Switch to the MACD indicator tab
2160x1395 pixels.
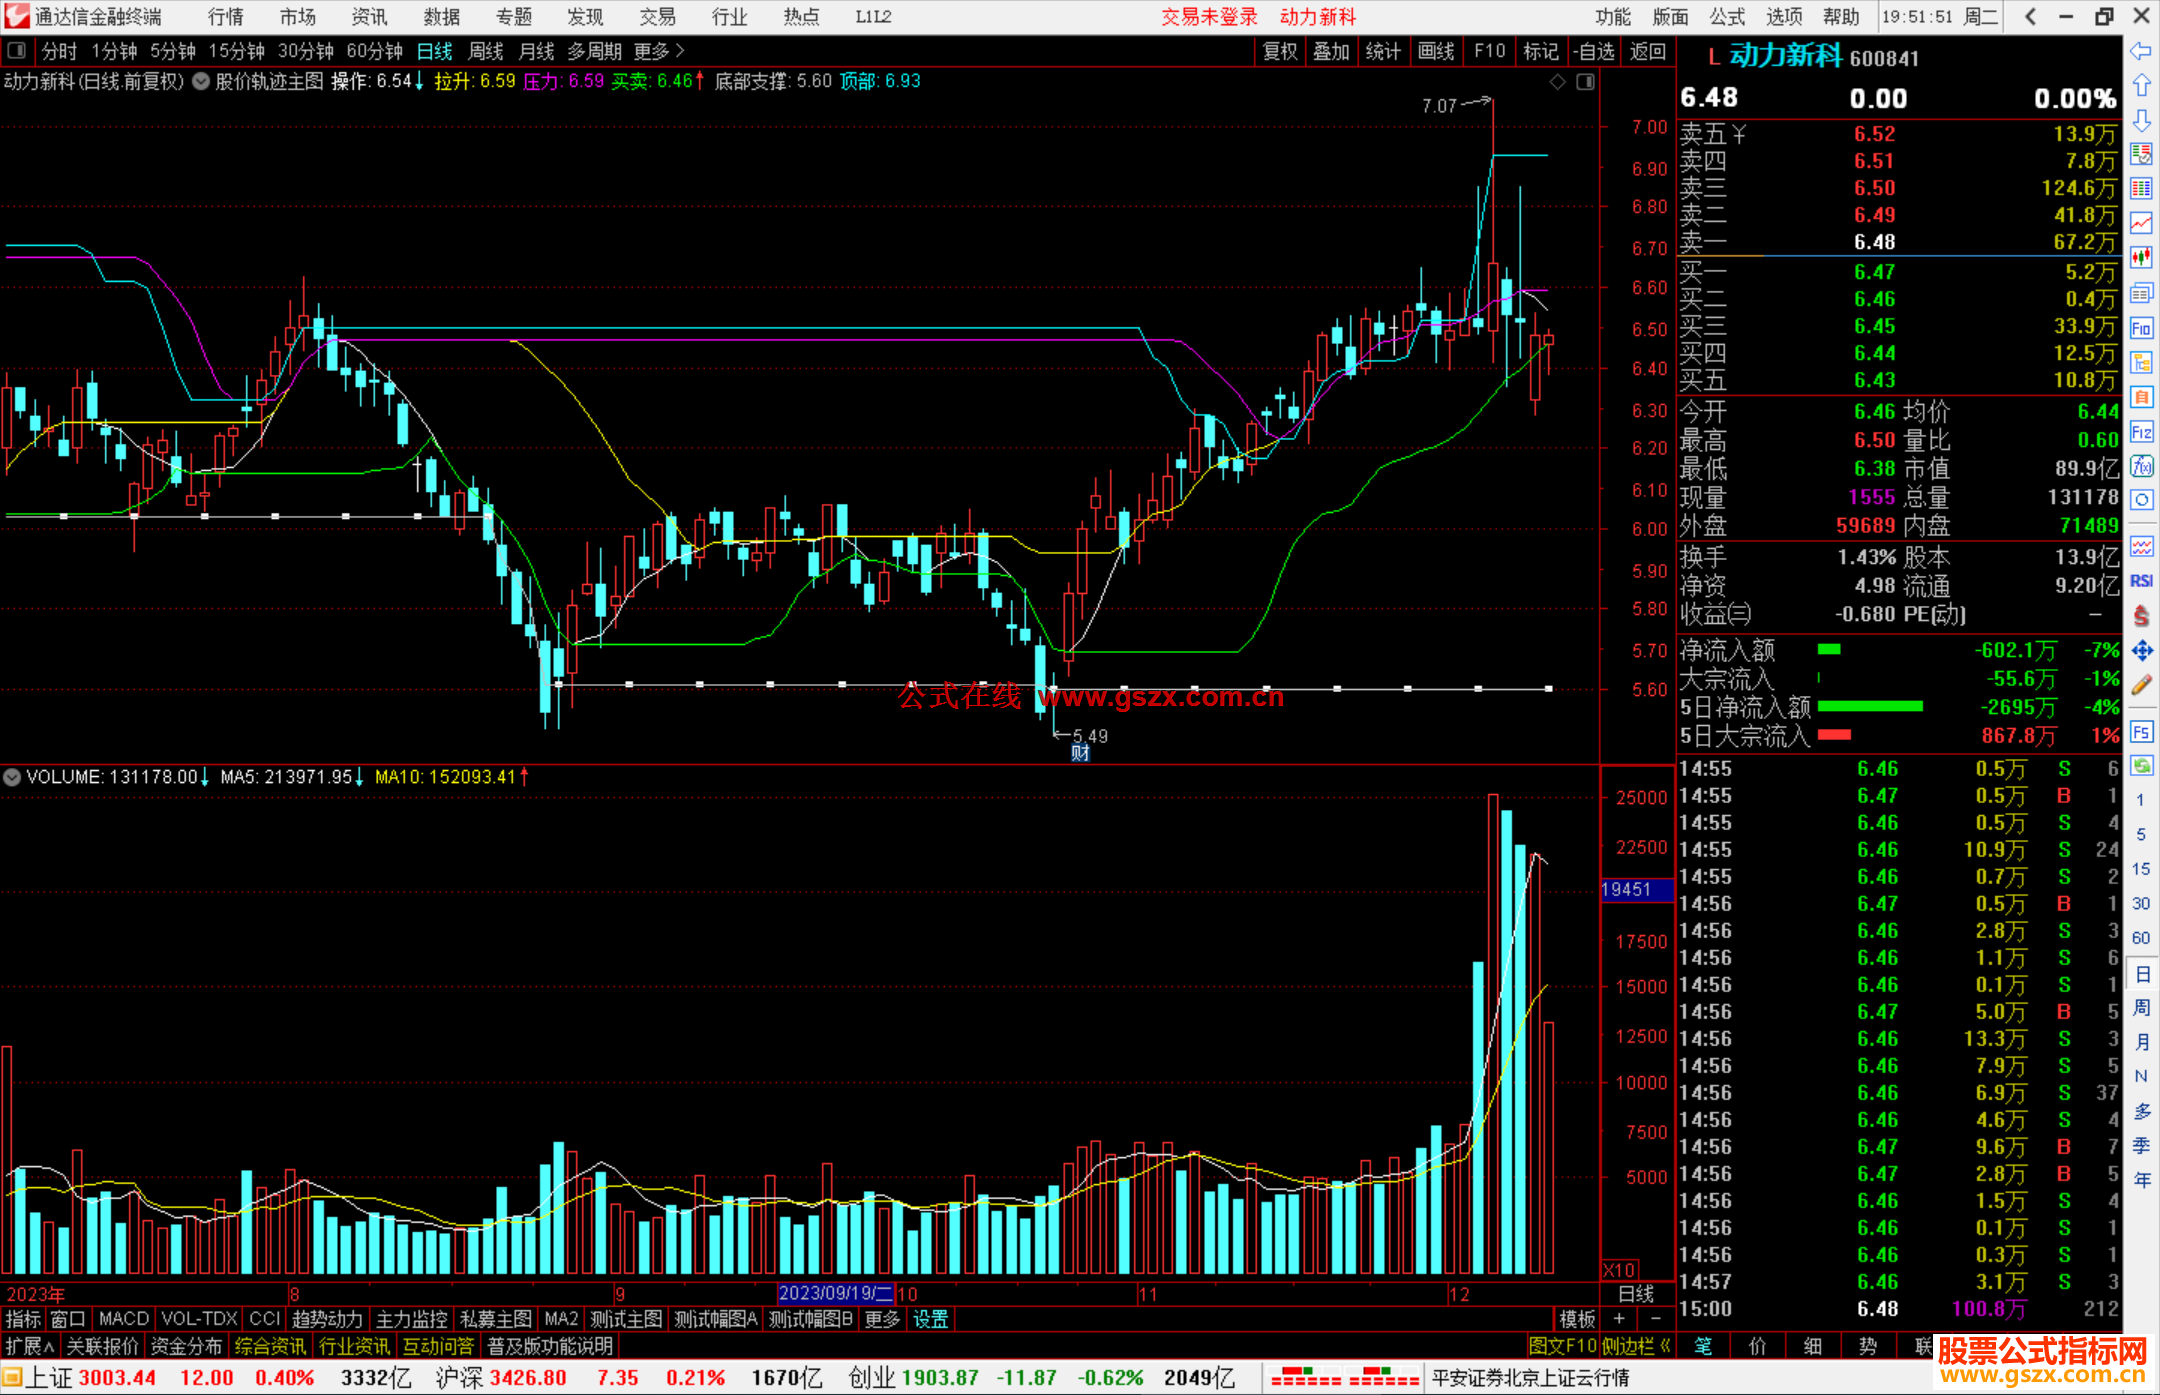click(x=123, y=1319)
